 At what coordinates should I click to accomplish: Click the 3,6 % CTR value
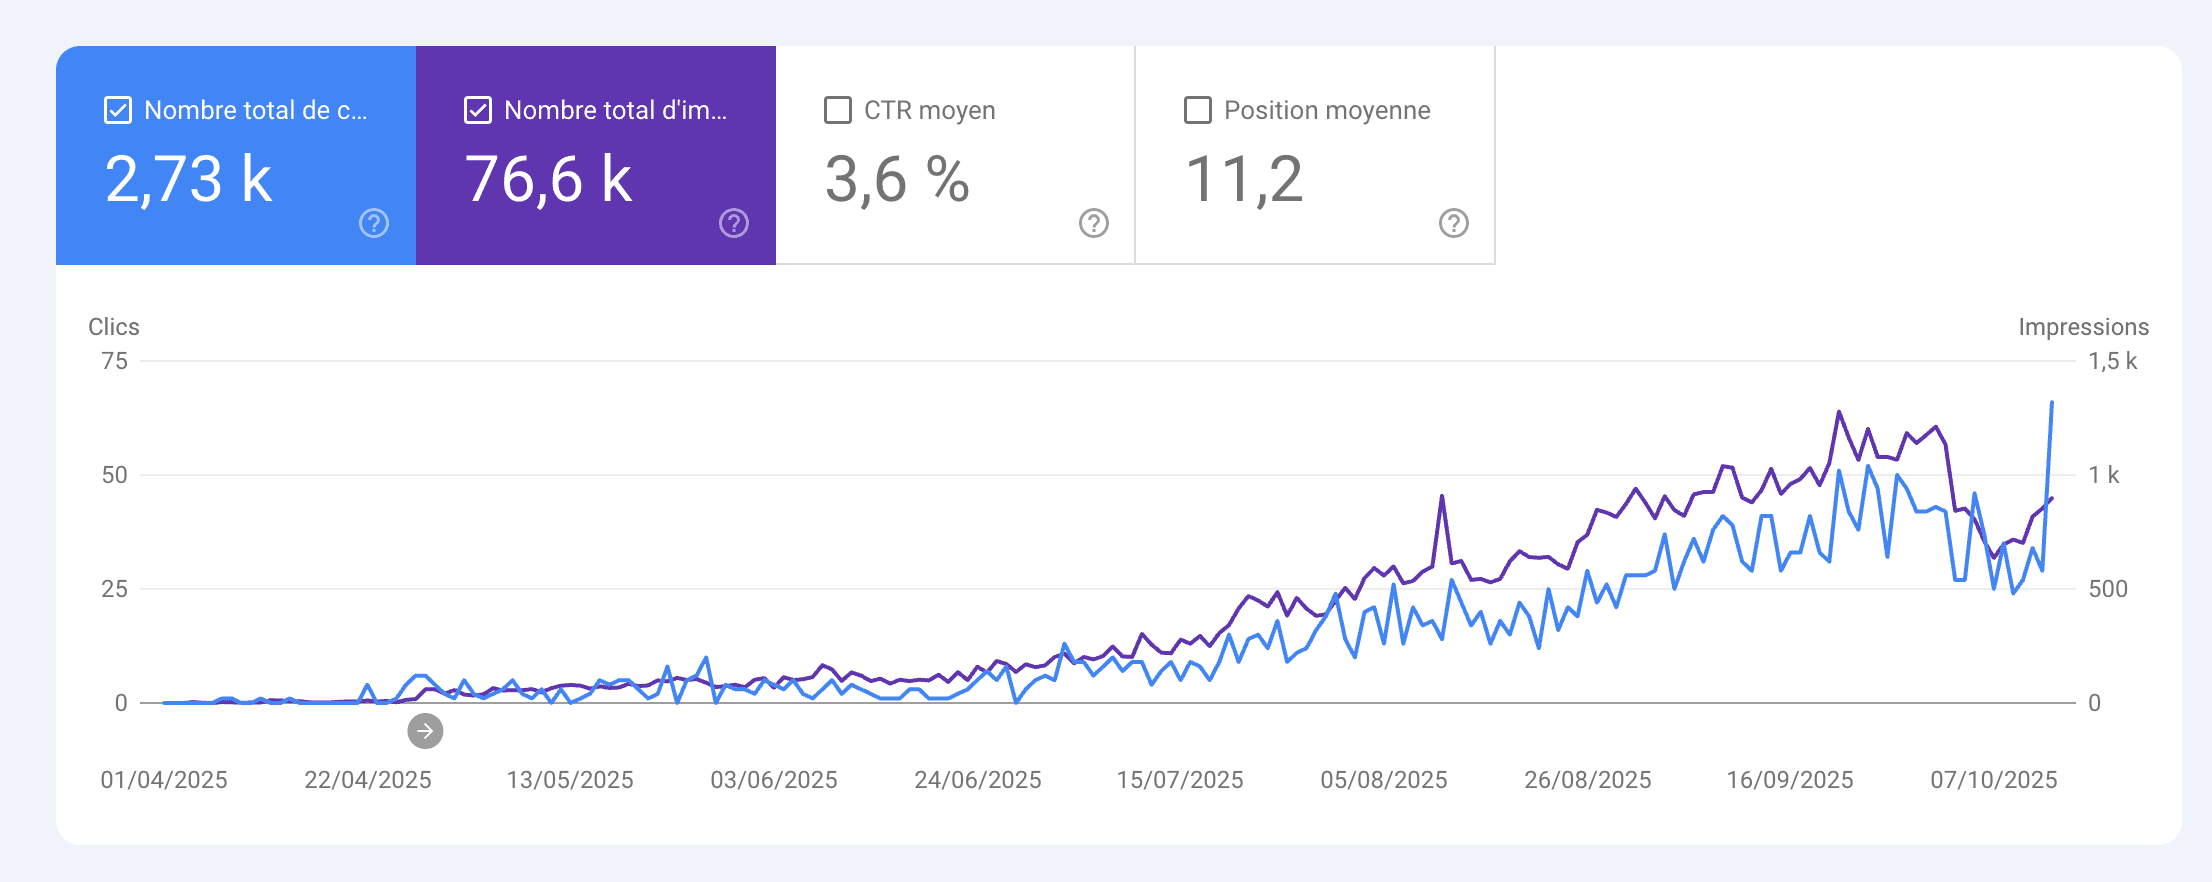coord(896,180)
